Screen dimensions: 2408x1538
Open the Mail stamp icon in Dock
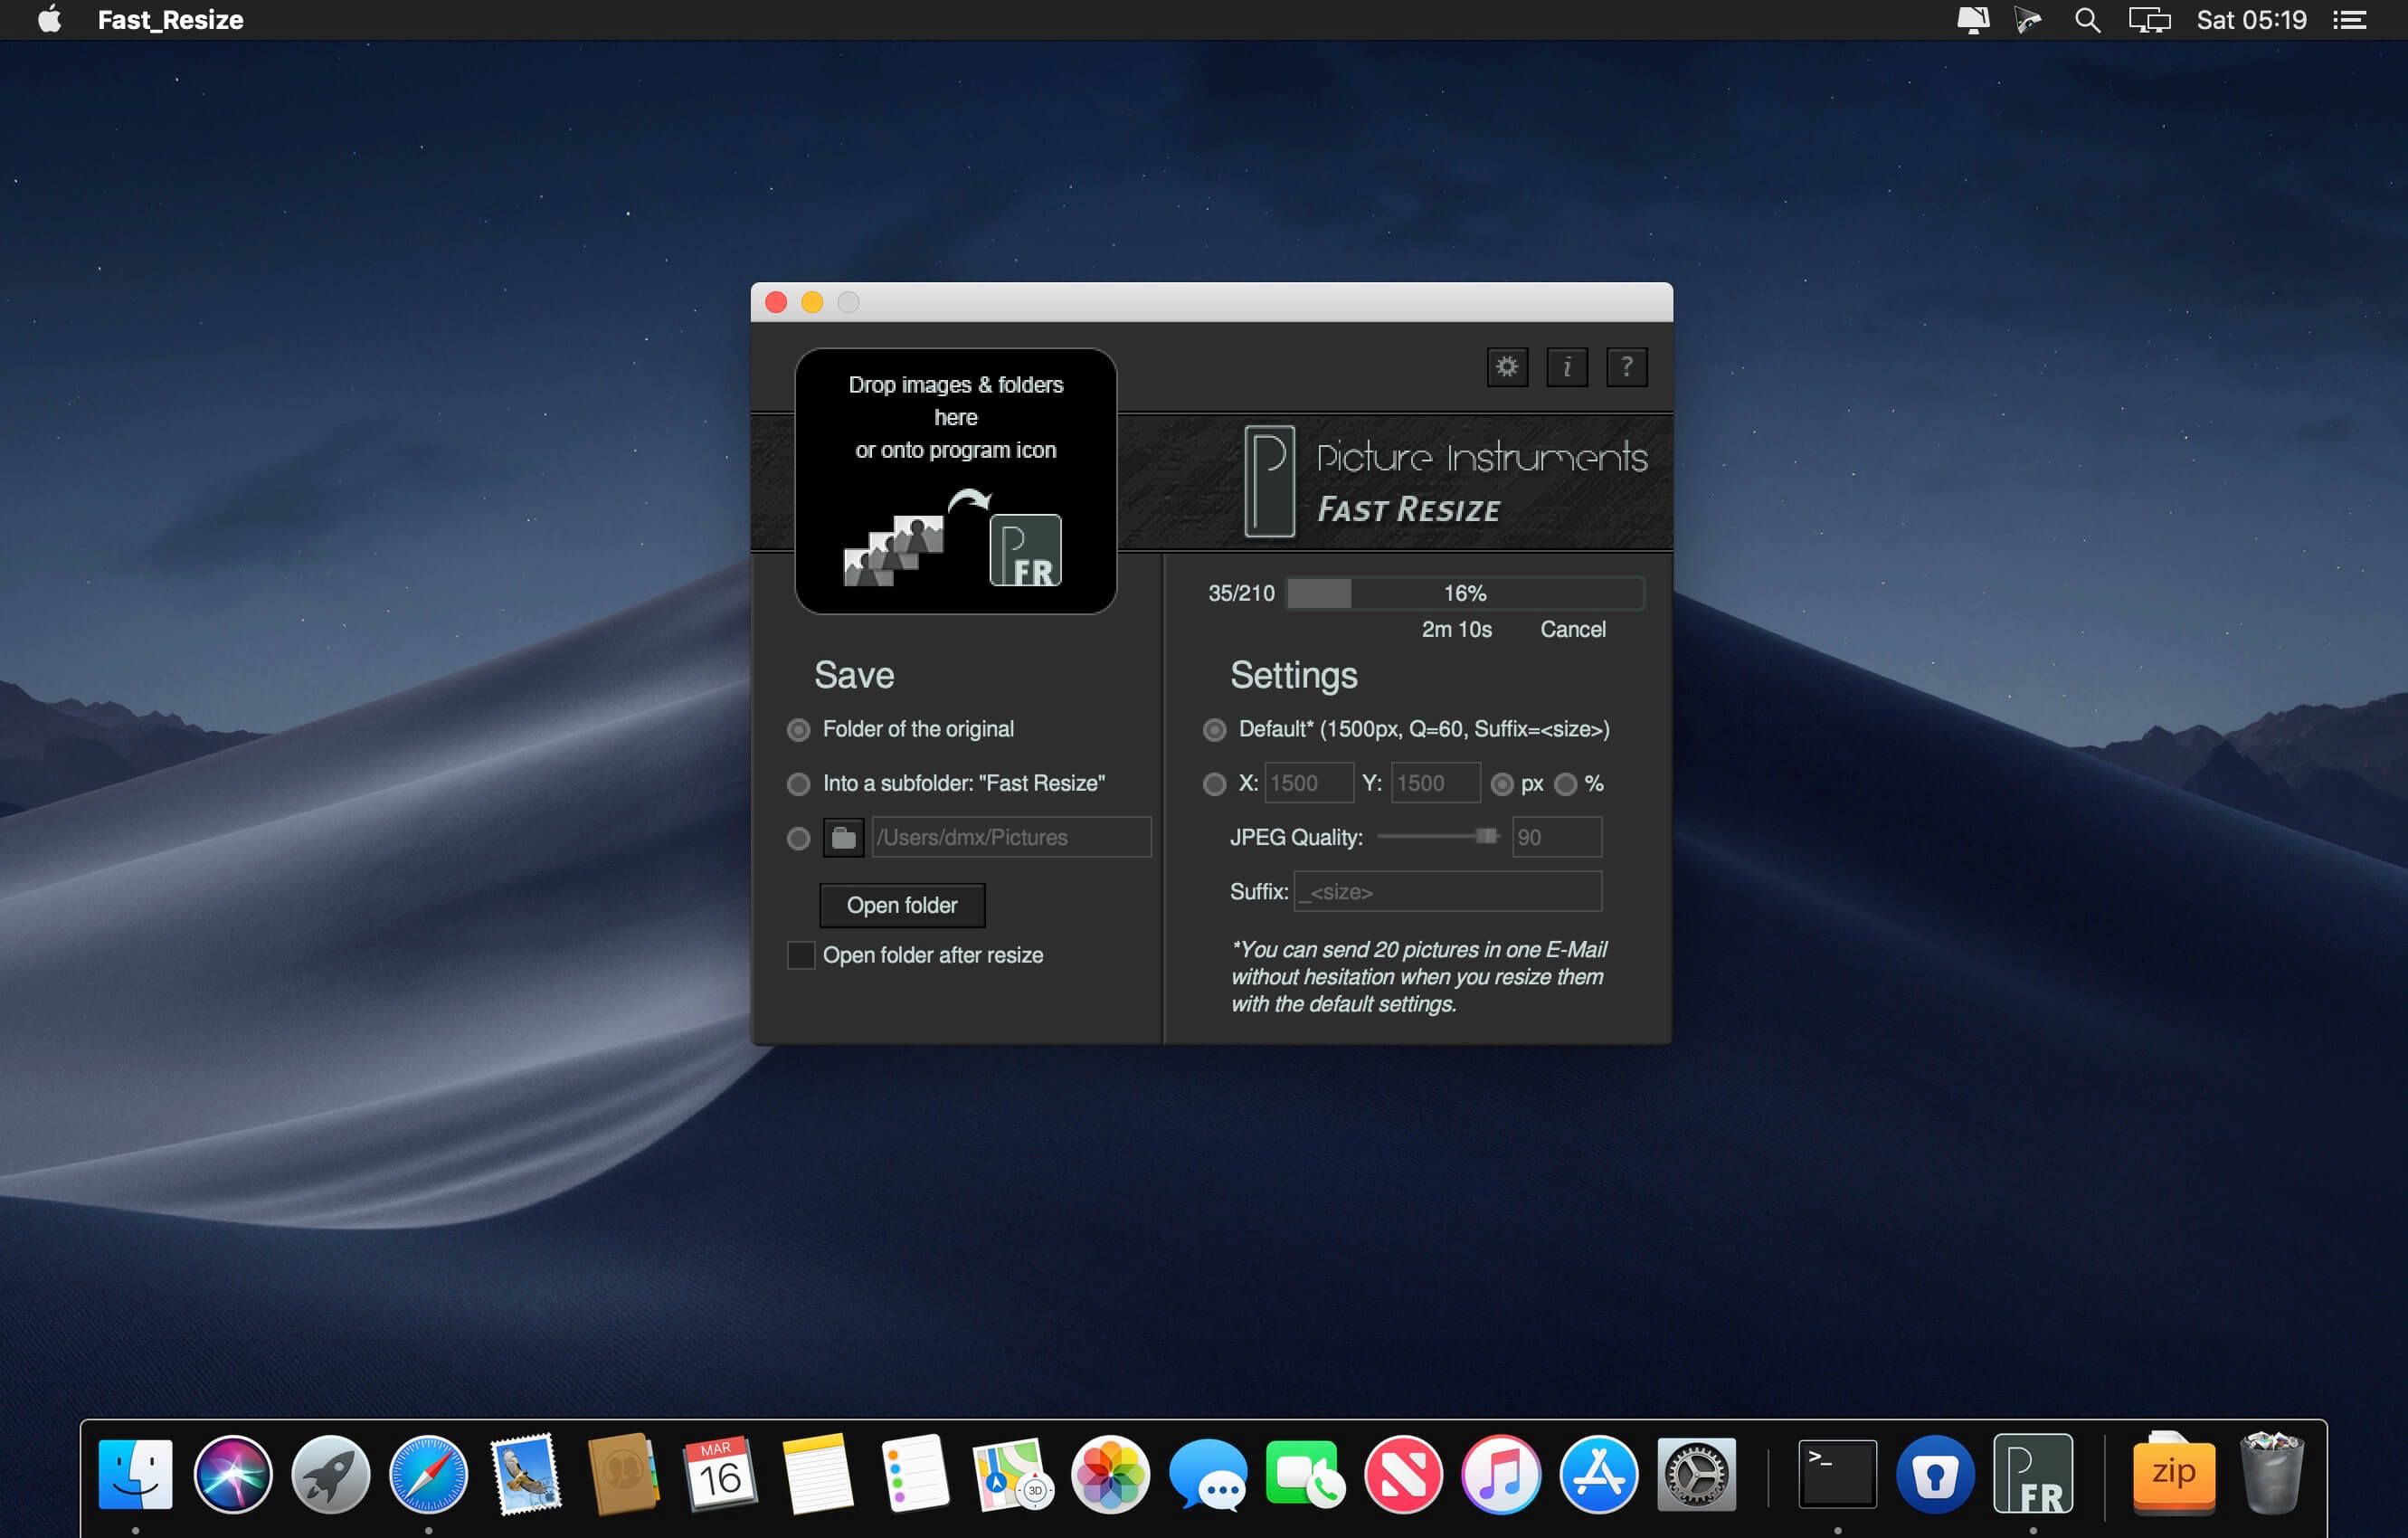click(x=526, y=1473)
